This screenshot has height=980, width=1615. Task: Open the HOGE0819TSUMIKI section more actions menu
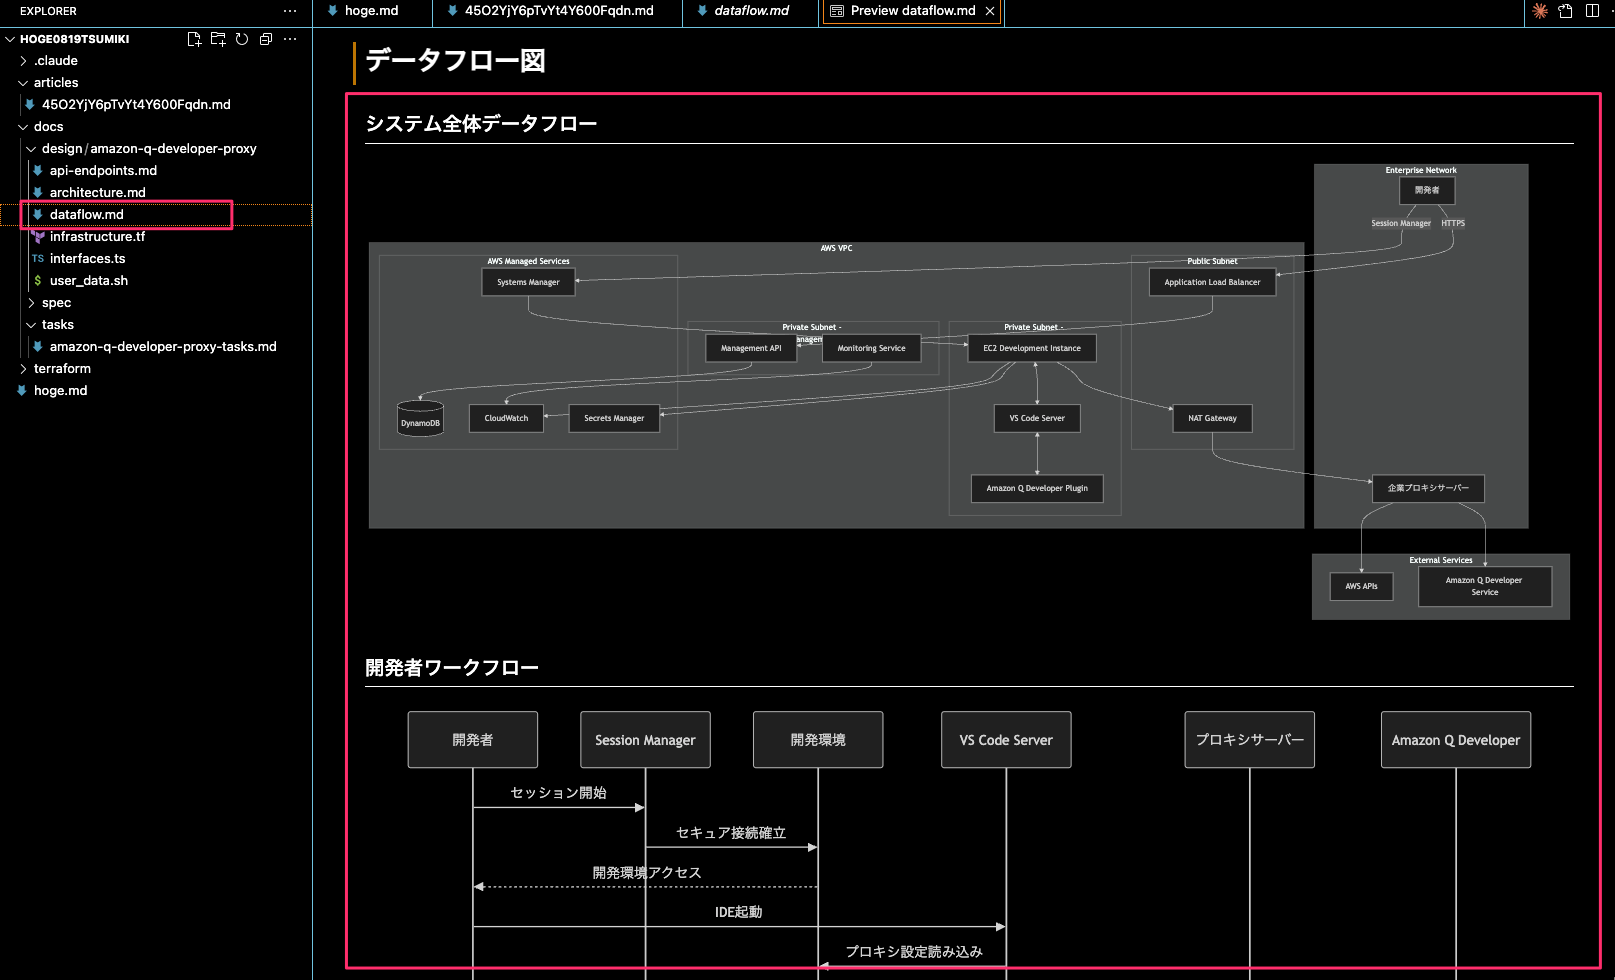(290, 39)
